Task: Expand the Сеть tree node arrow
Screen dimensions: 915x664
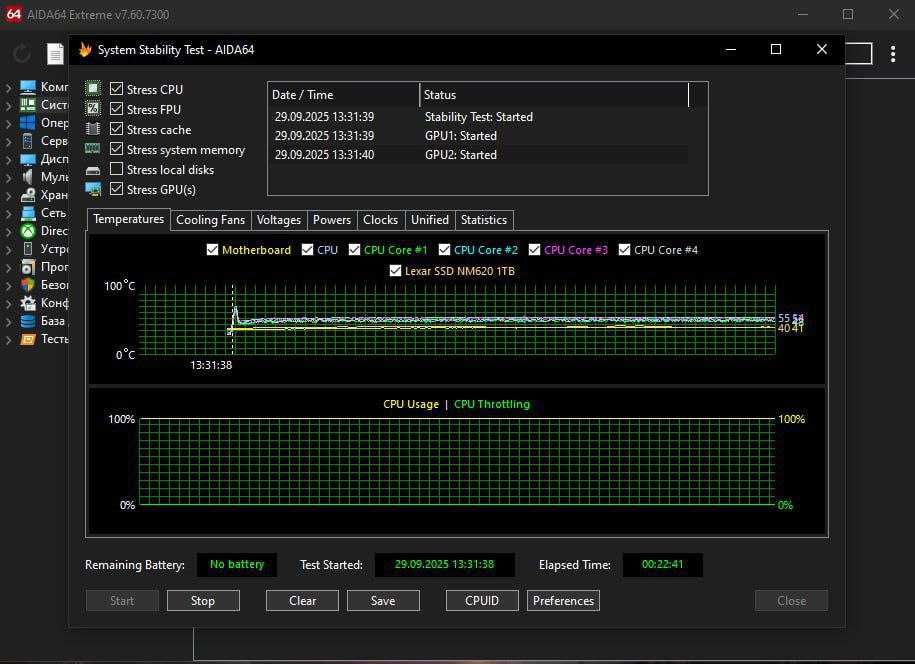Action: point(8,214)
